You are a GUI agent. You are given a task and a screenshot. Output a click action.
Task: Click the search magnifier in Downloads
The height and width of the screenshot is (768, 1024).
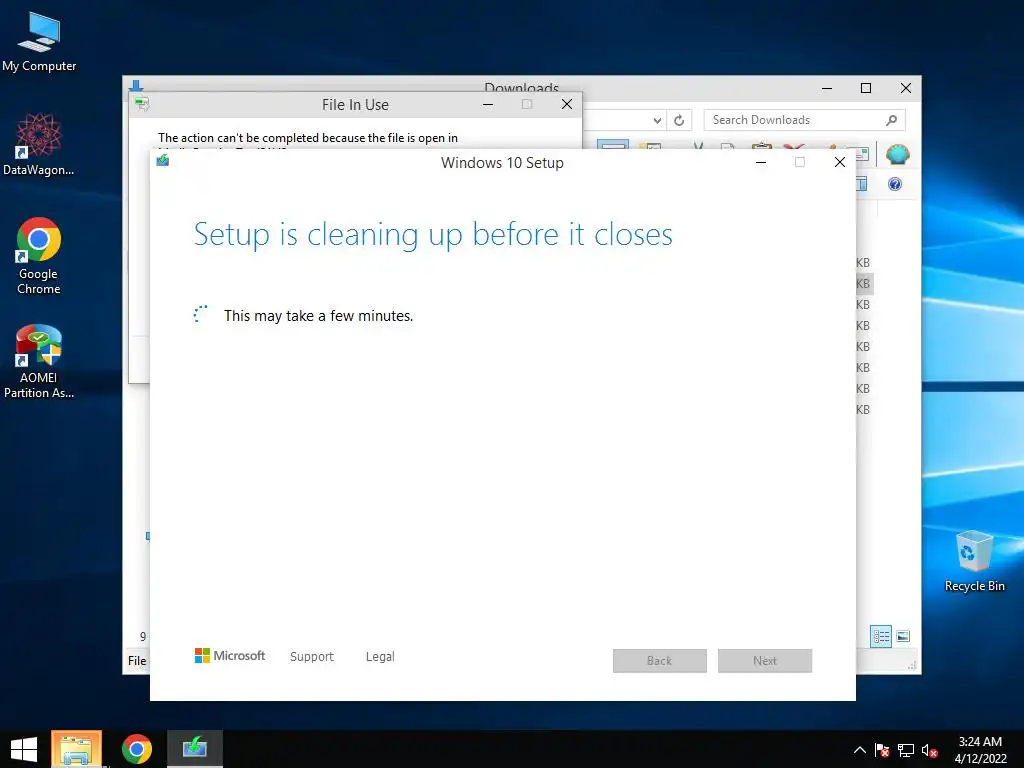891,120
